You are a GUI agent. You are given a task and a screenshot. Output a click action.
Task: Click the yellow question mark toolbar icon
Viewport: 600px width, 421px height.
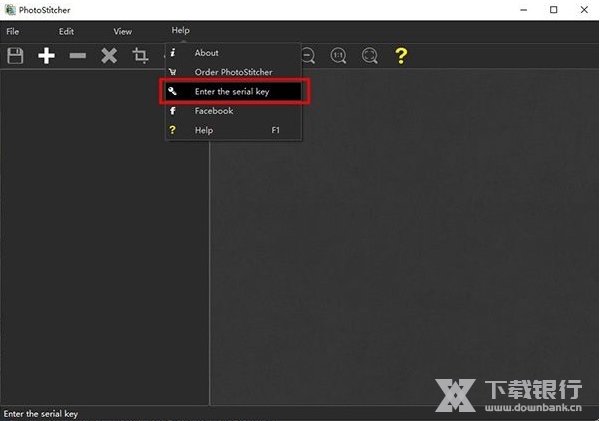click(401, 56)
